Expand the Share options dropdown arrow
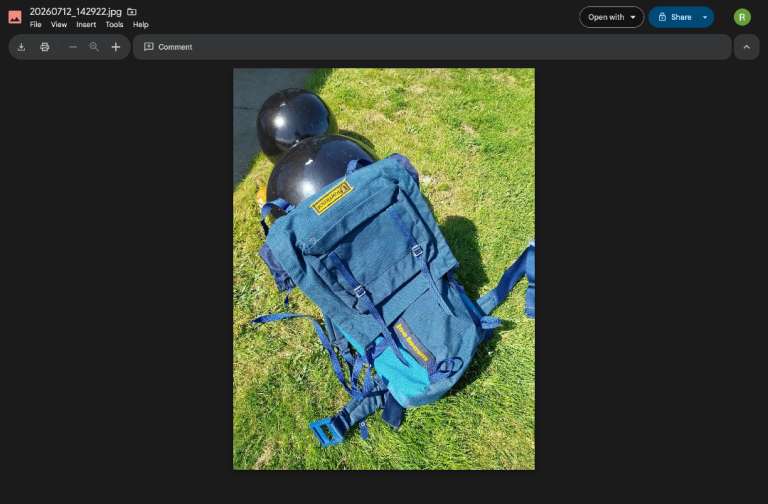Viewport: 768px width, 504px height. click(x=705, y=17)
